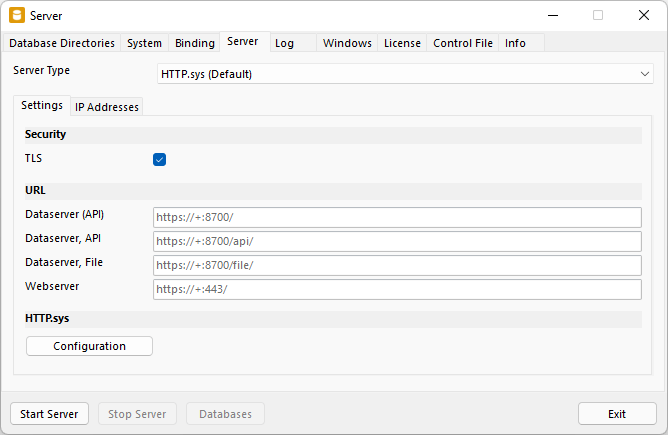Switch to the Control File tab
The width and height of the screenshot is (668, 435).
point(462,43)
